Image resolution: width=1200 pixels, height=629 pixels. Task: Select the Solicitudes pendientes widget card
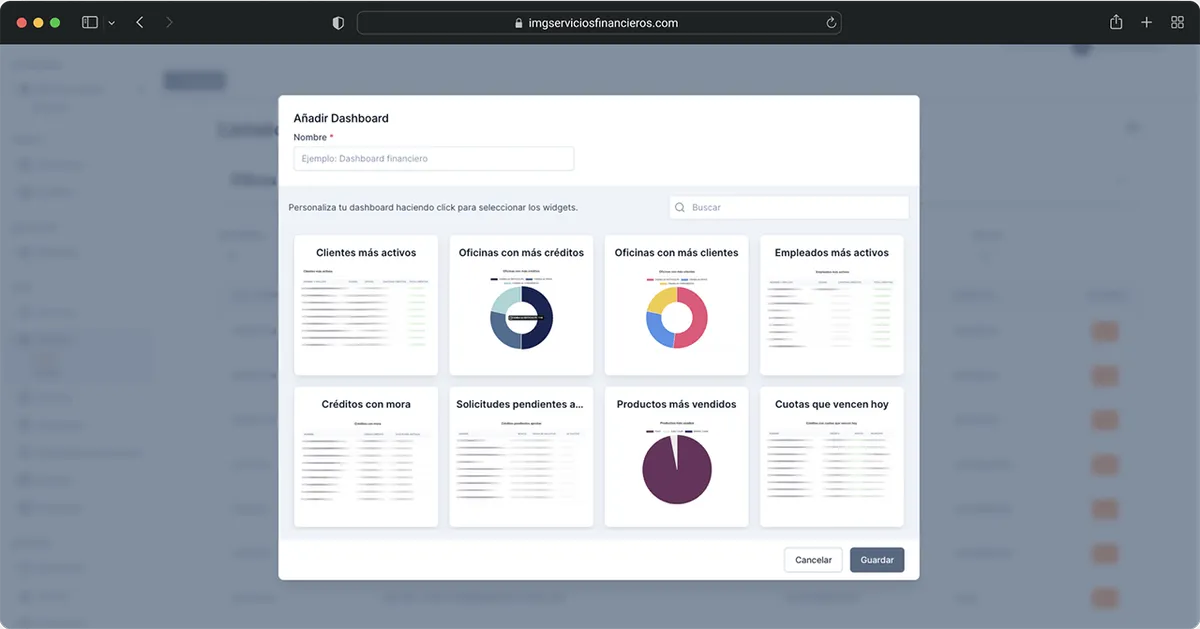521,457
